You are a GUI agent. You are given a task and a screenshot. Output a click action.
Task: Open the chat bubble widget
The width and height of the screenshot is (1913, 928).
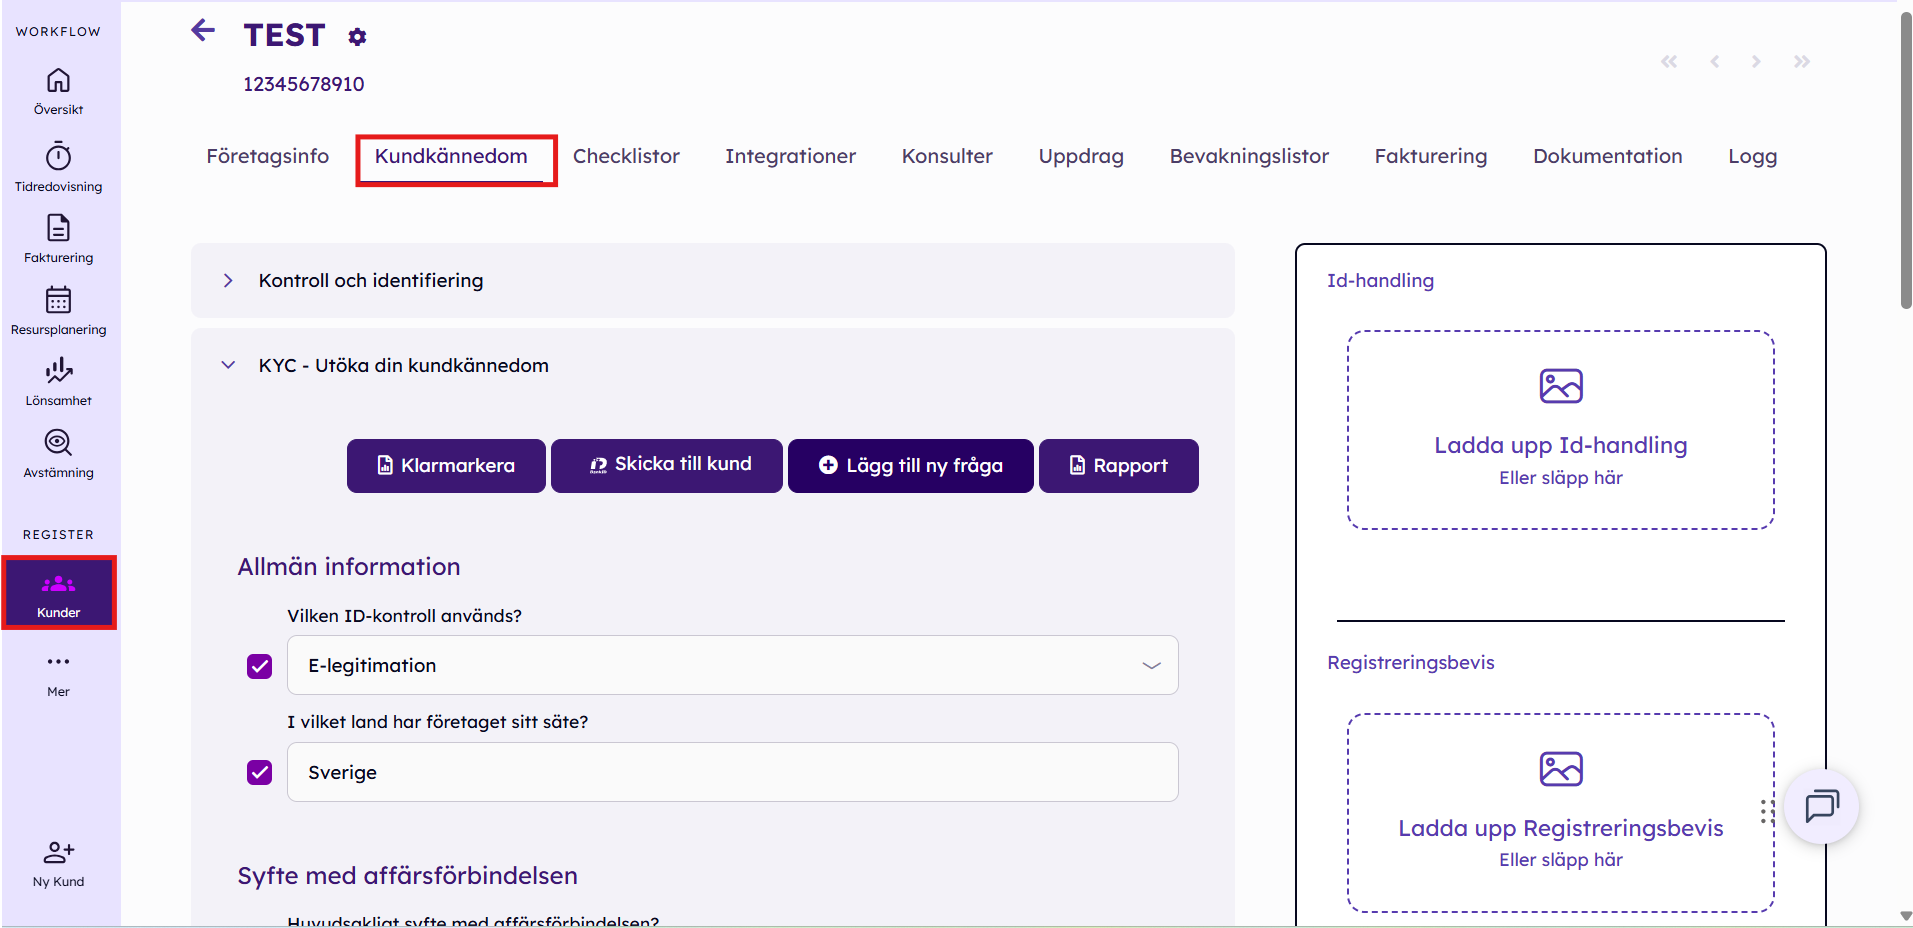click(1821, 806)
